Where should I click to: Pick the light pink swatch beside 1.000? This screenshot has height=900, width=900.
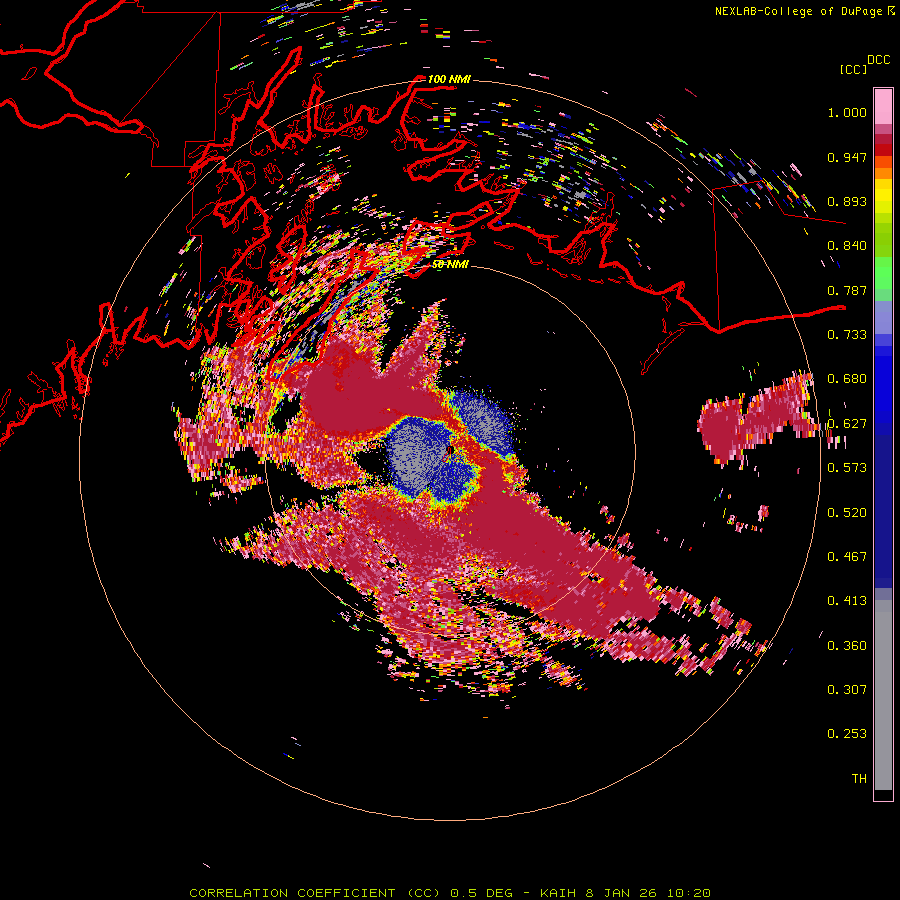coord(883,107)
